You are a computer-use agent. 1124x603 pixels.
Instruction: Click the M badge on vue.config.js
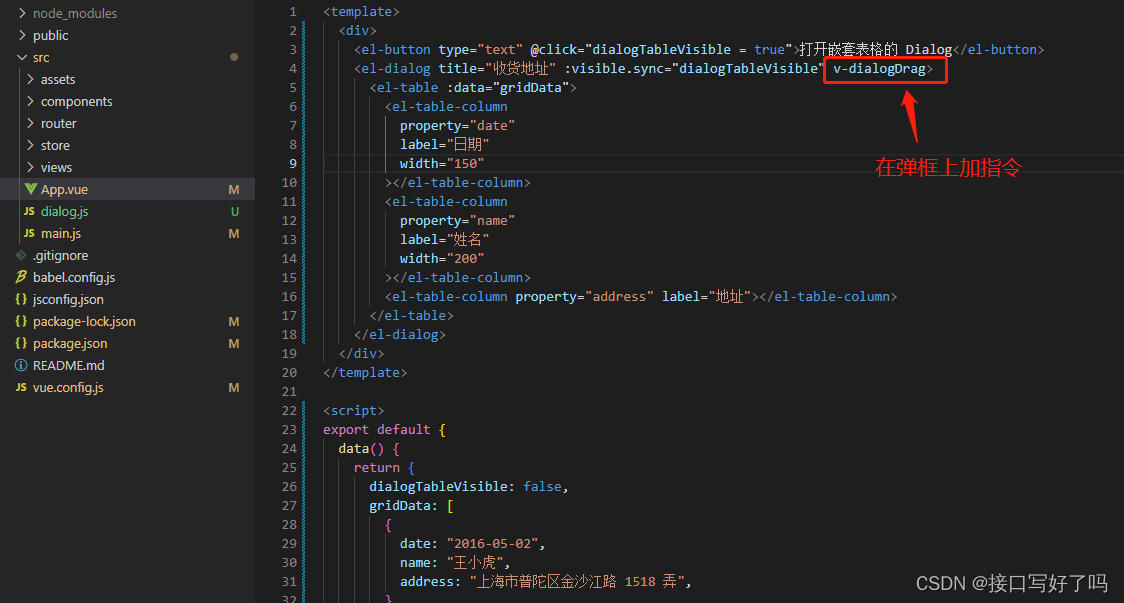click(x=234, y=387)
